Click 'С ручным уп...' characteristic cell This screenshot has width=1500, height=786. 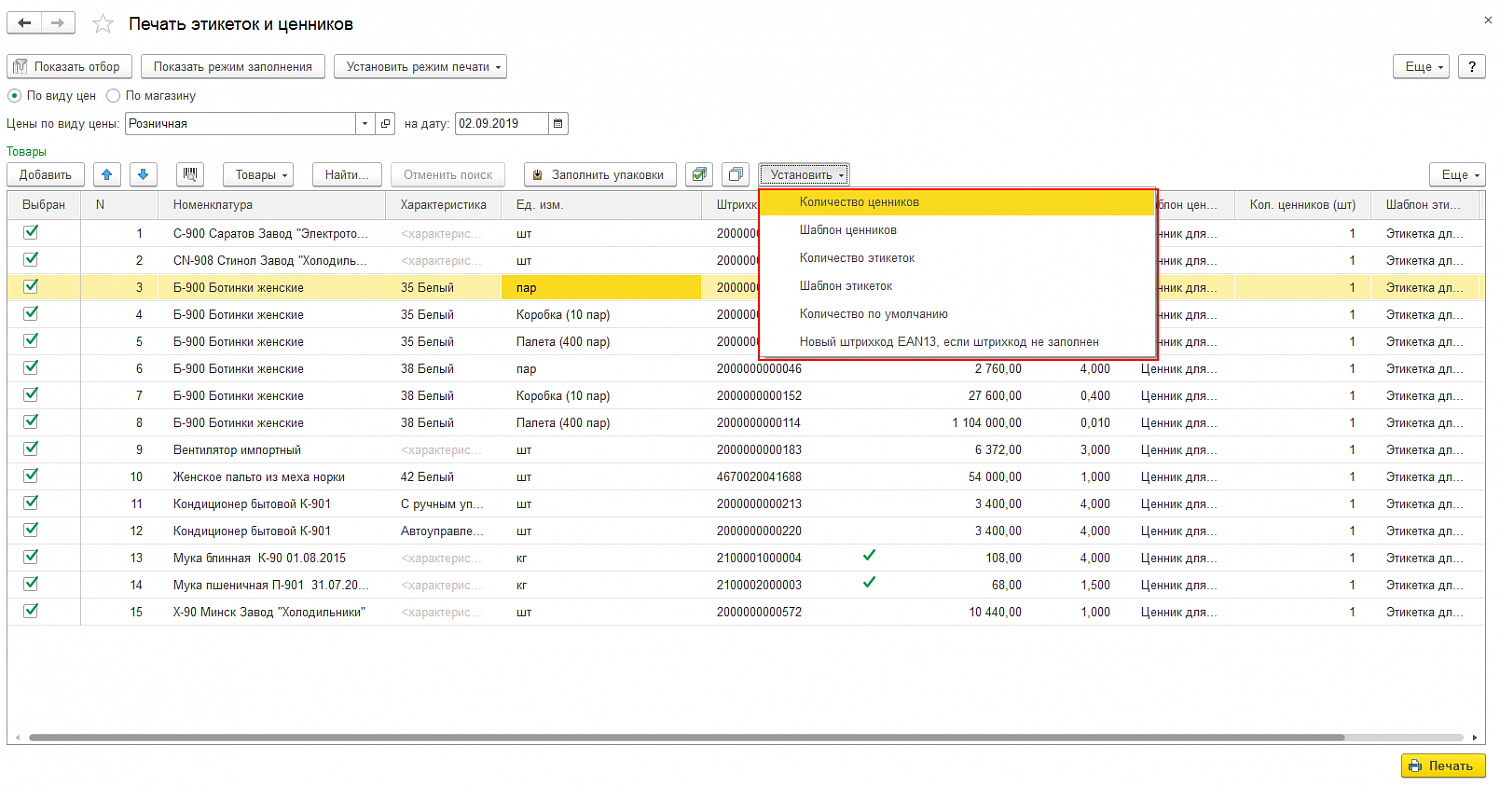click(x=443, y=504)
